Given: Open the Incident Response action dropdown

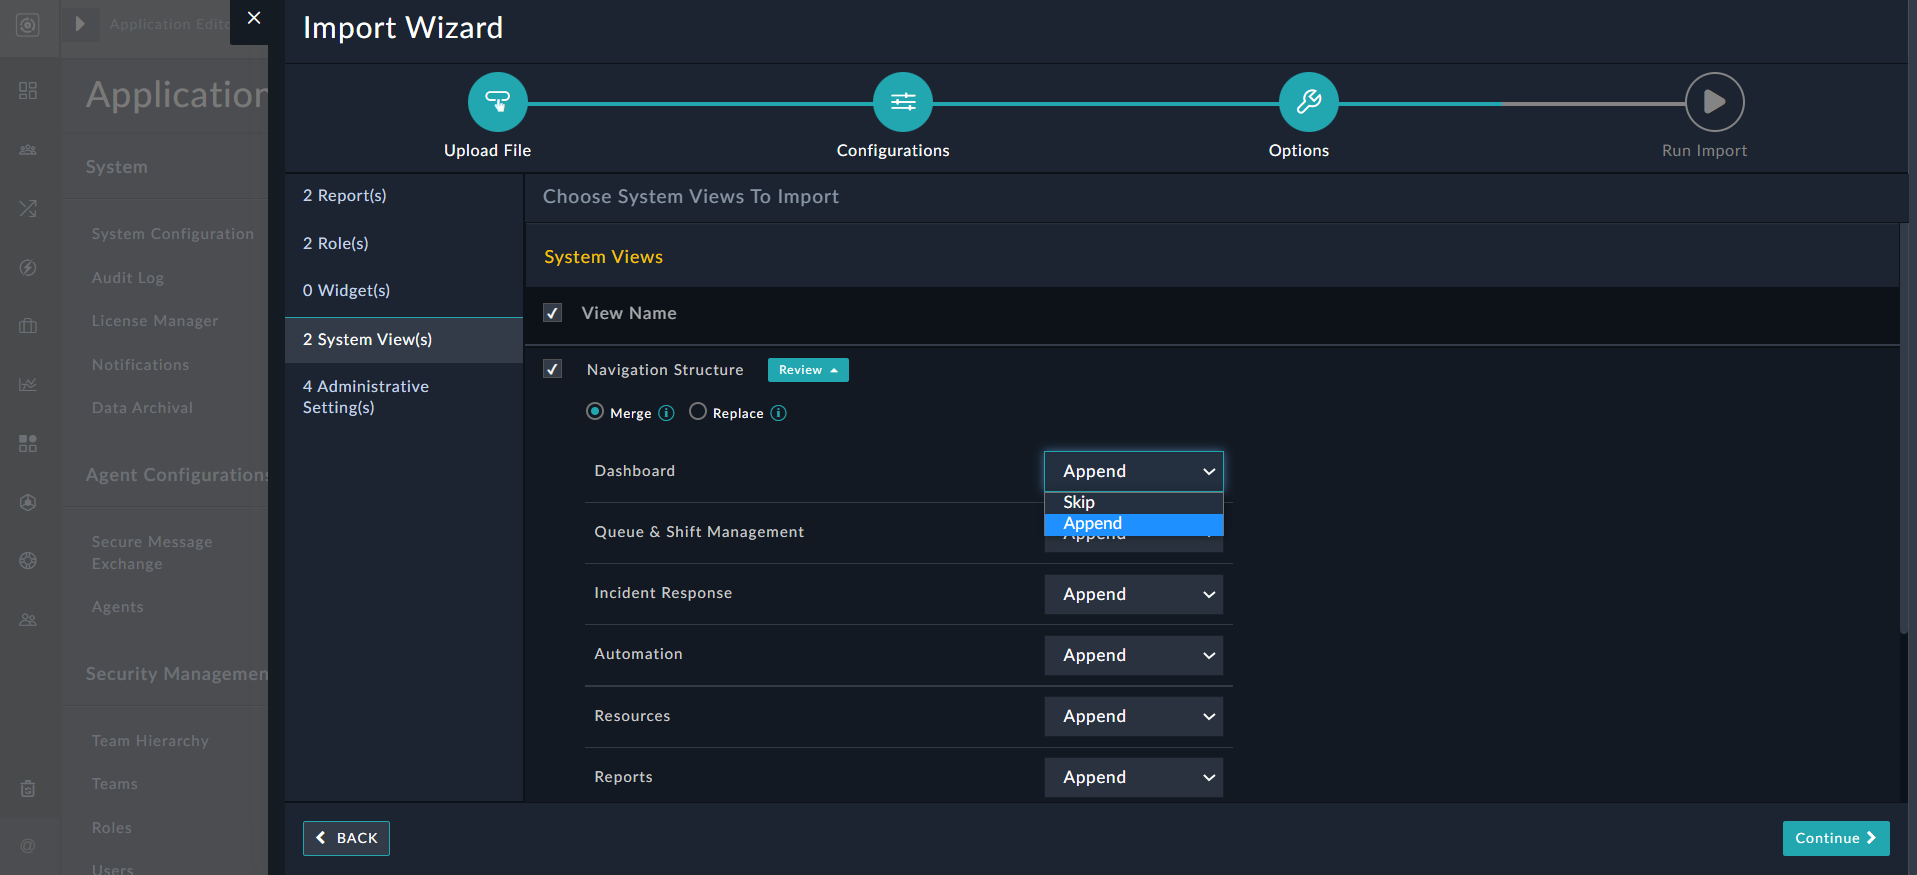Looking at the screenshot, I should pyautogui.click(x=1133, y=594).
